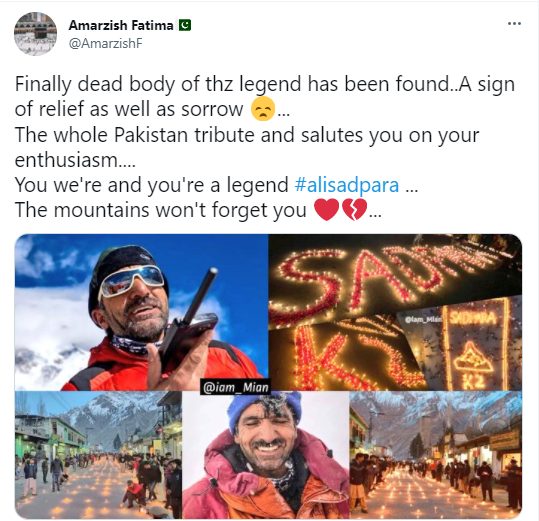539x521 pixels.
Task: Click the broken heart emoji
Action: pyautogui.click(x=354, y=210)
